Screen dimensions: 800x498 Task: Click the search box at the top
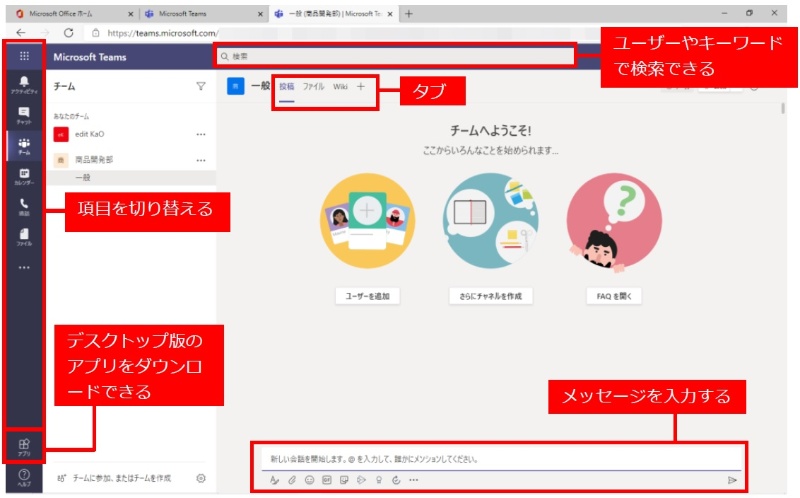tap(400, 56)
